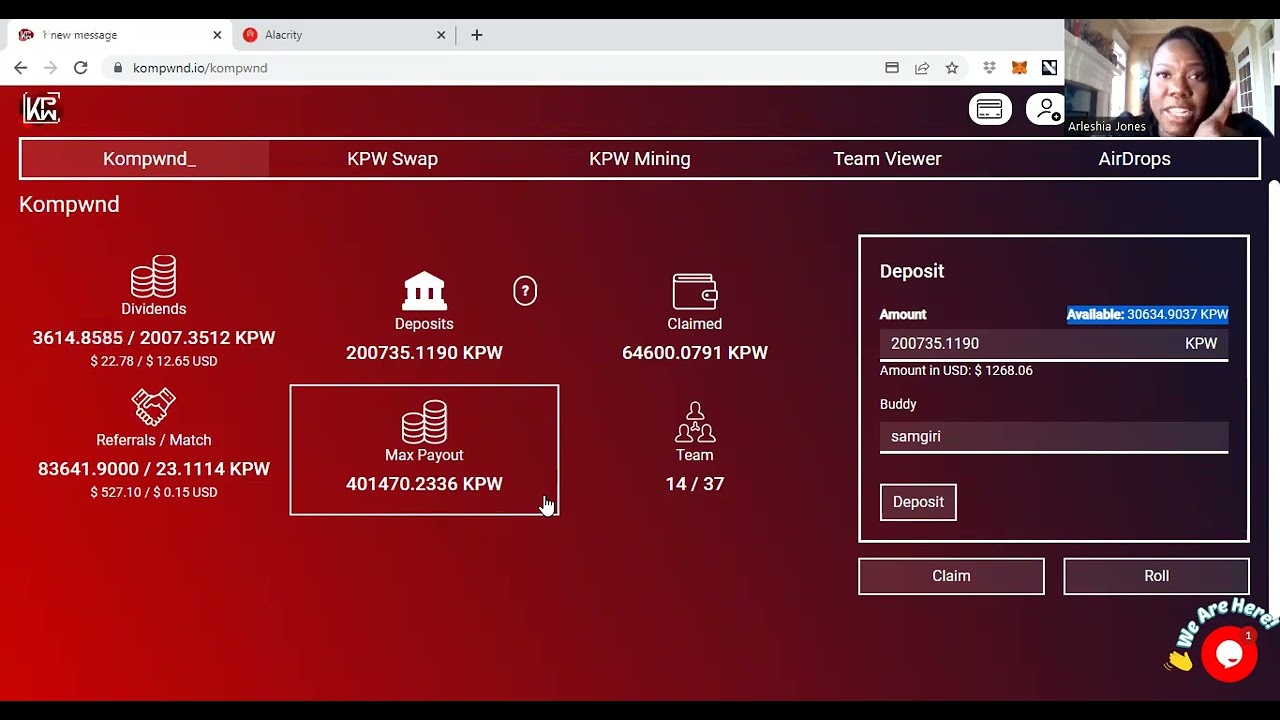Click the Amount in USD: $ 1268.06 text
The image size is (1280, 720).
pos(956,370)
